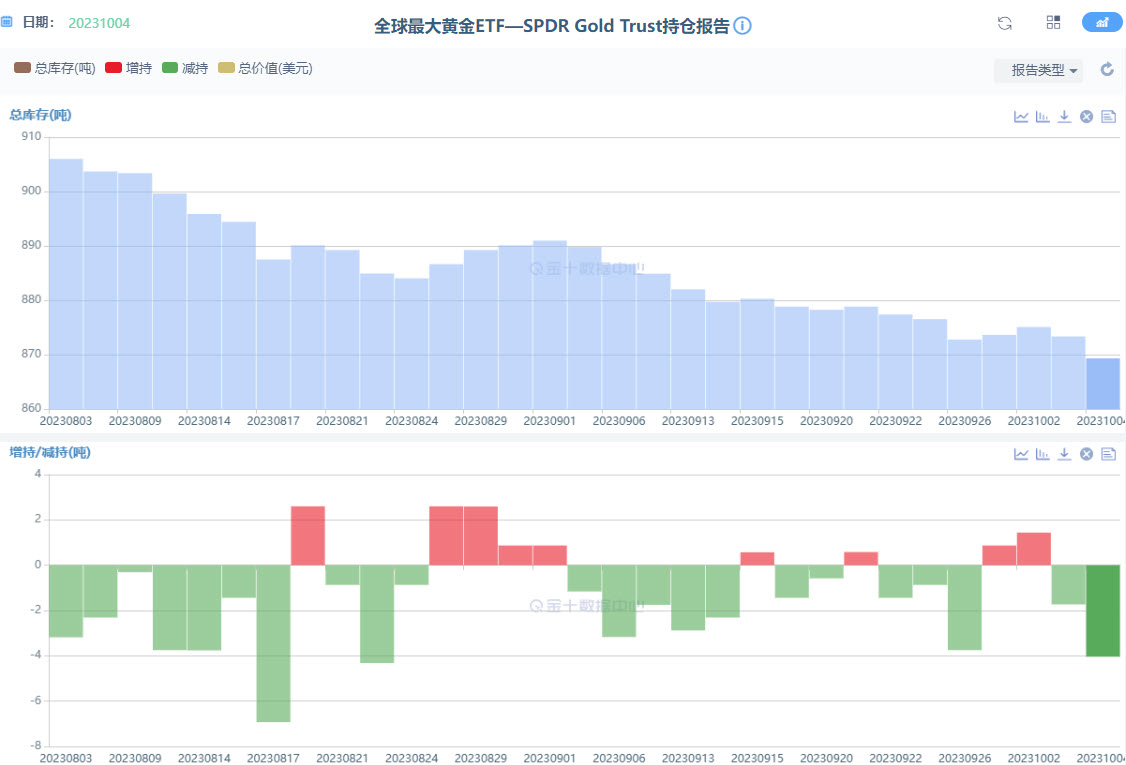
Task: Click the info icon next to the report title
Action: tap(741, 26)
